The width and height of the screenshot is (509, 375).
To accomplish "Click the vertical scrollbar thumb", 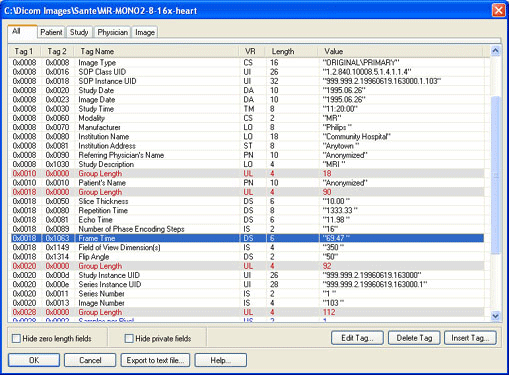I will click(495, 175).
